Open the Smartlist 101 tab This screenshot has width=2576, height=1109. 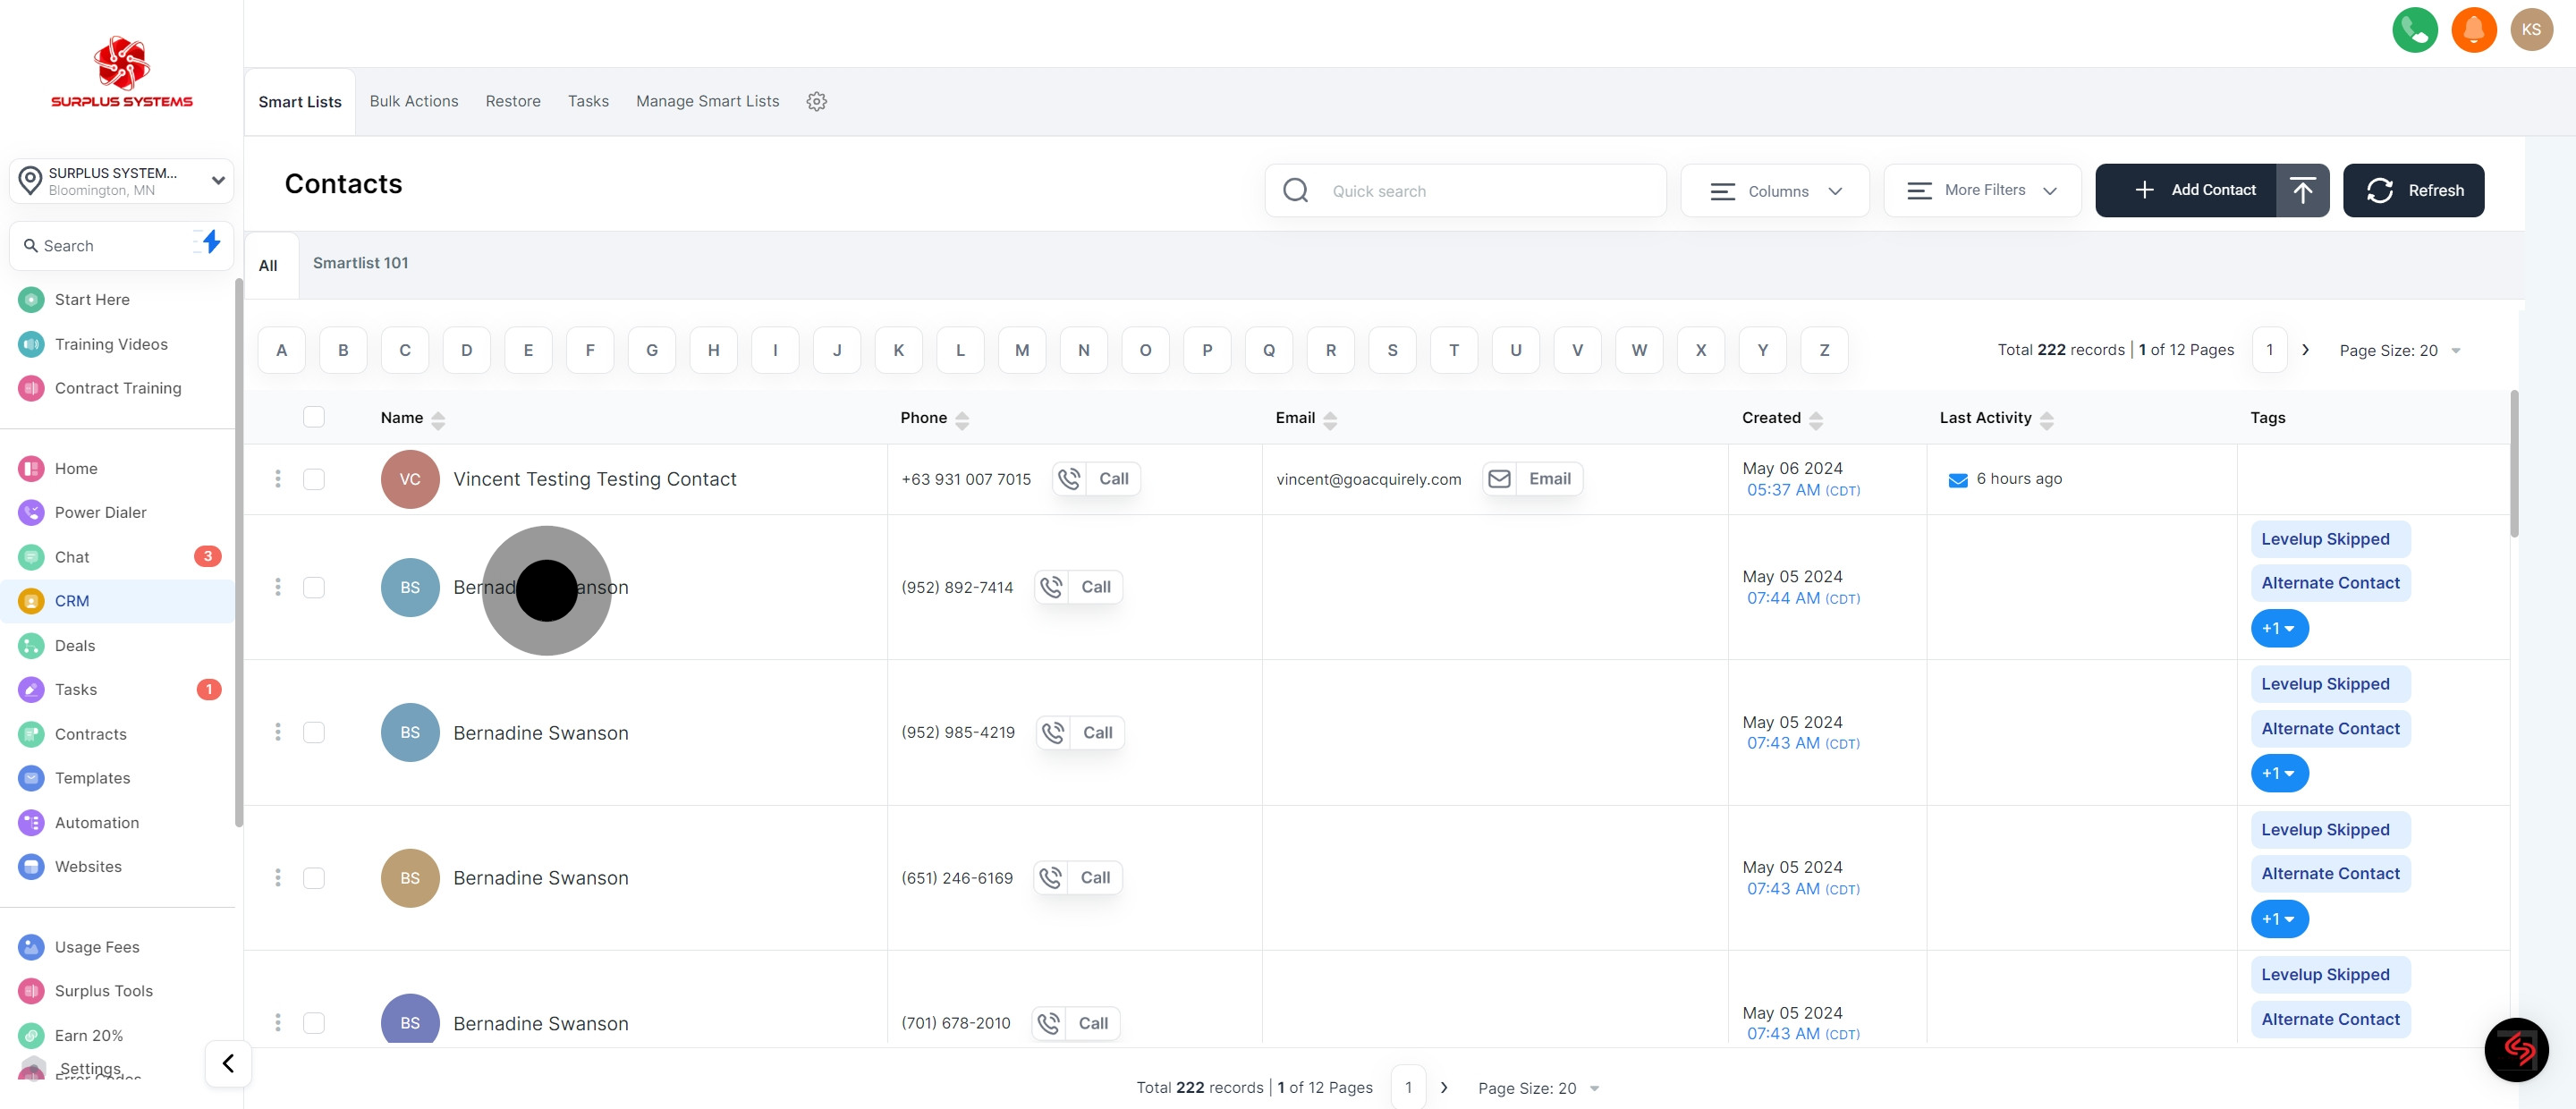(x=360, y=263)
